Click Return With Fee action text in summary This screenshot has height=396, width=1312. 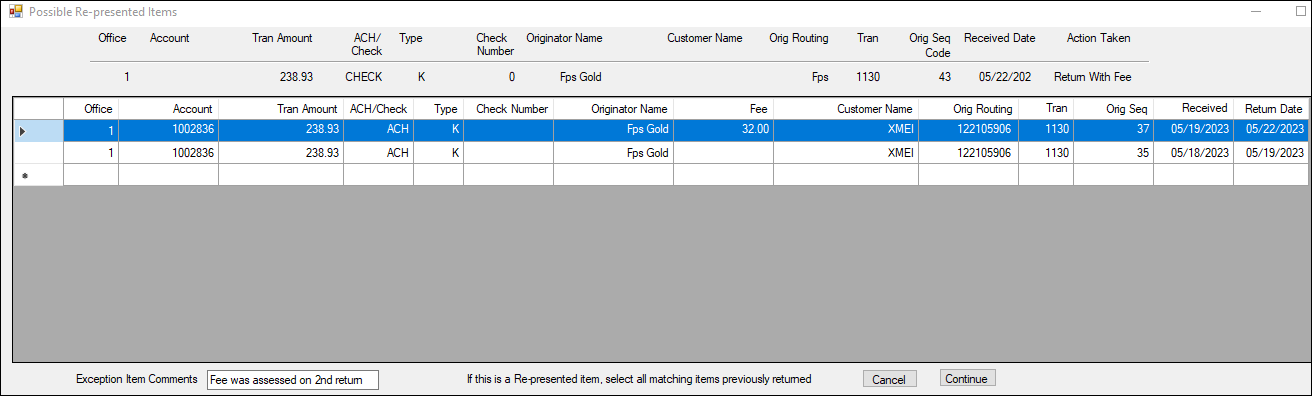[1092, 76]
